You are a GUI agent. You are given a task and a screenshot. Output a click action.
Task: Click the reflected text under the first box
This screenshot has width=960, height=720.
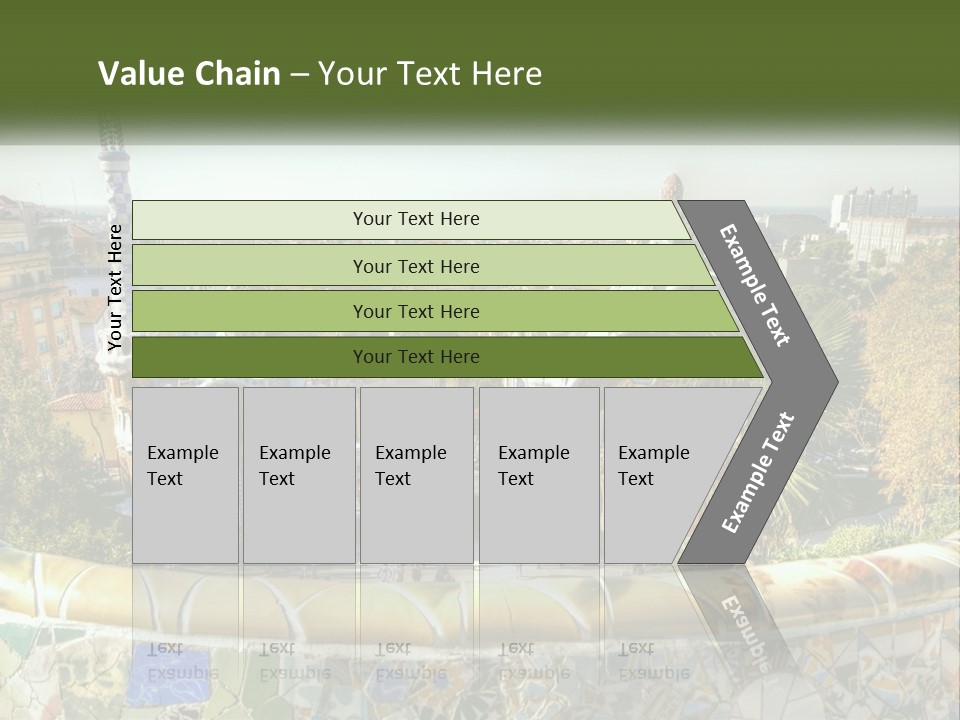point(183,660)
